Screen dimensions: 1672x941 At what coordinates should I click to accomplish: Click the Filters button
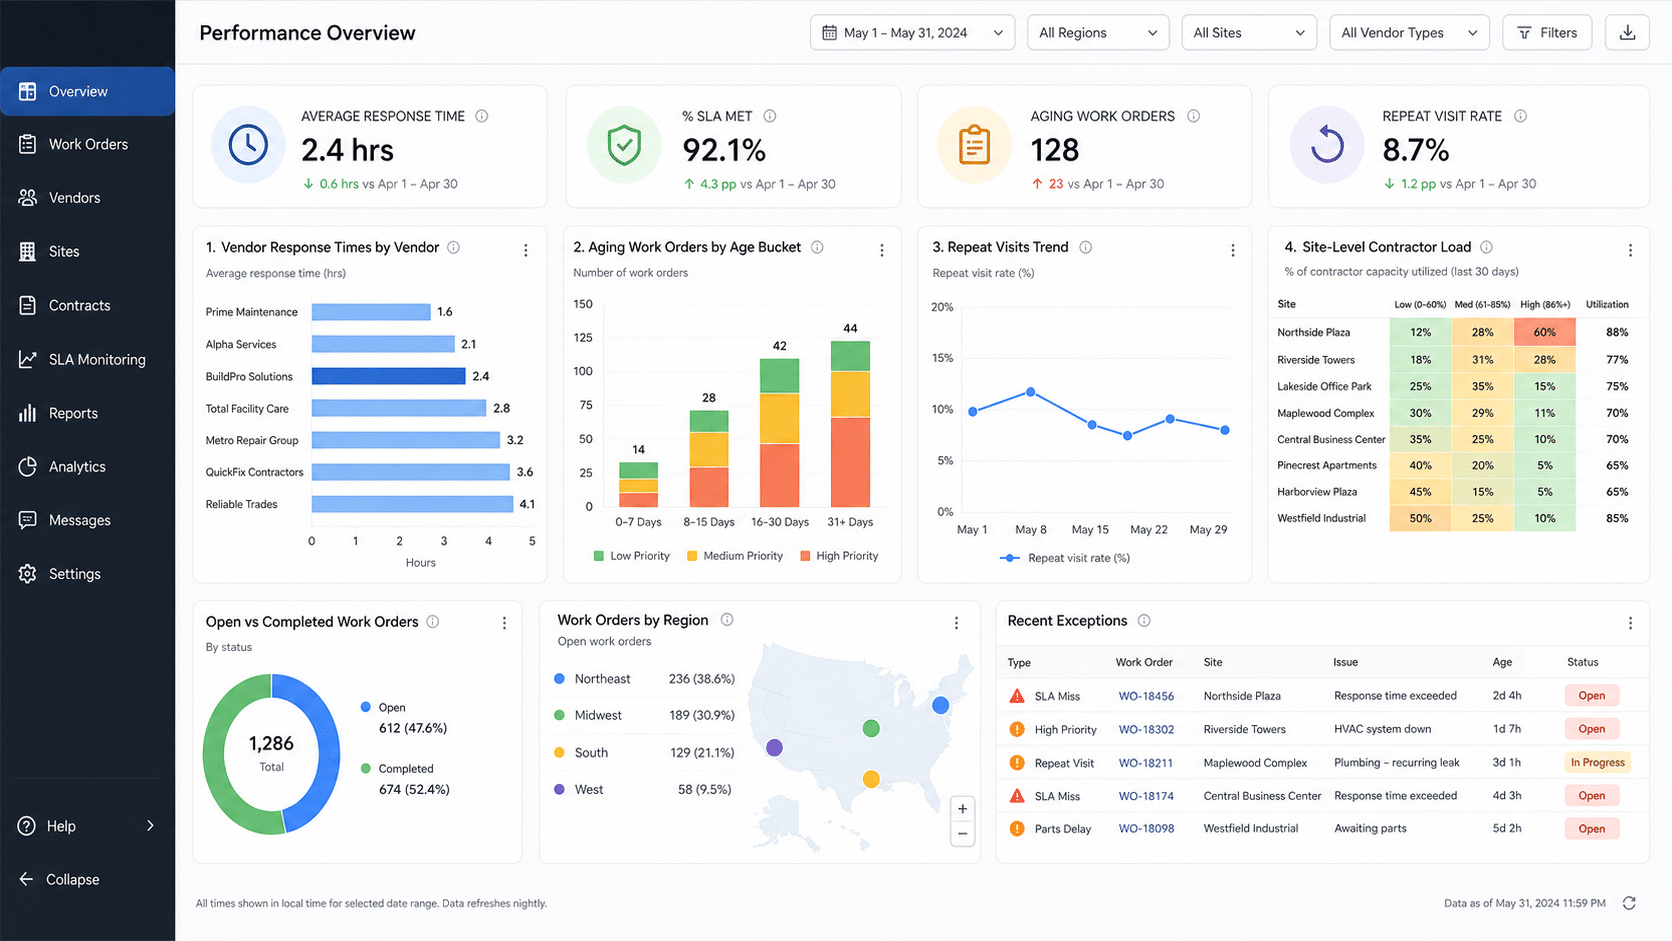click(x=1547, y=33)
